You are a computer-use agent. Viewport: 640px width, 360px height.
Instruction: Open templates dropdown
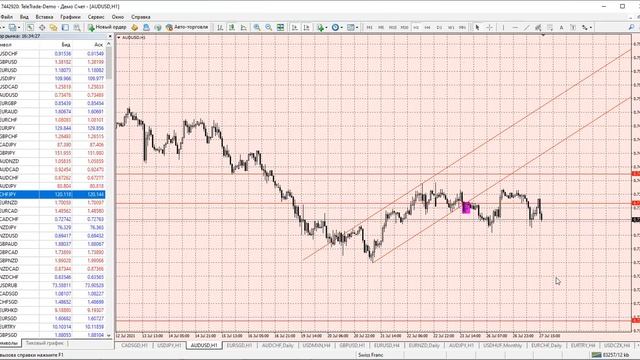[x=352, y=27]
